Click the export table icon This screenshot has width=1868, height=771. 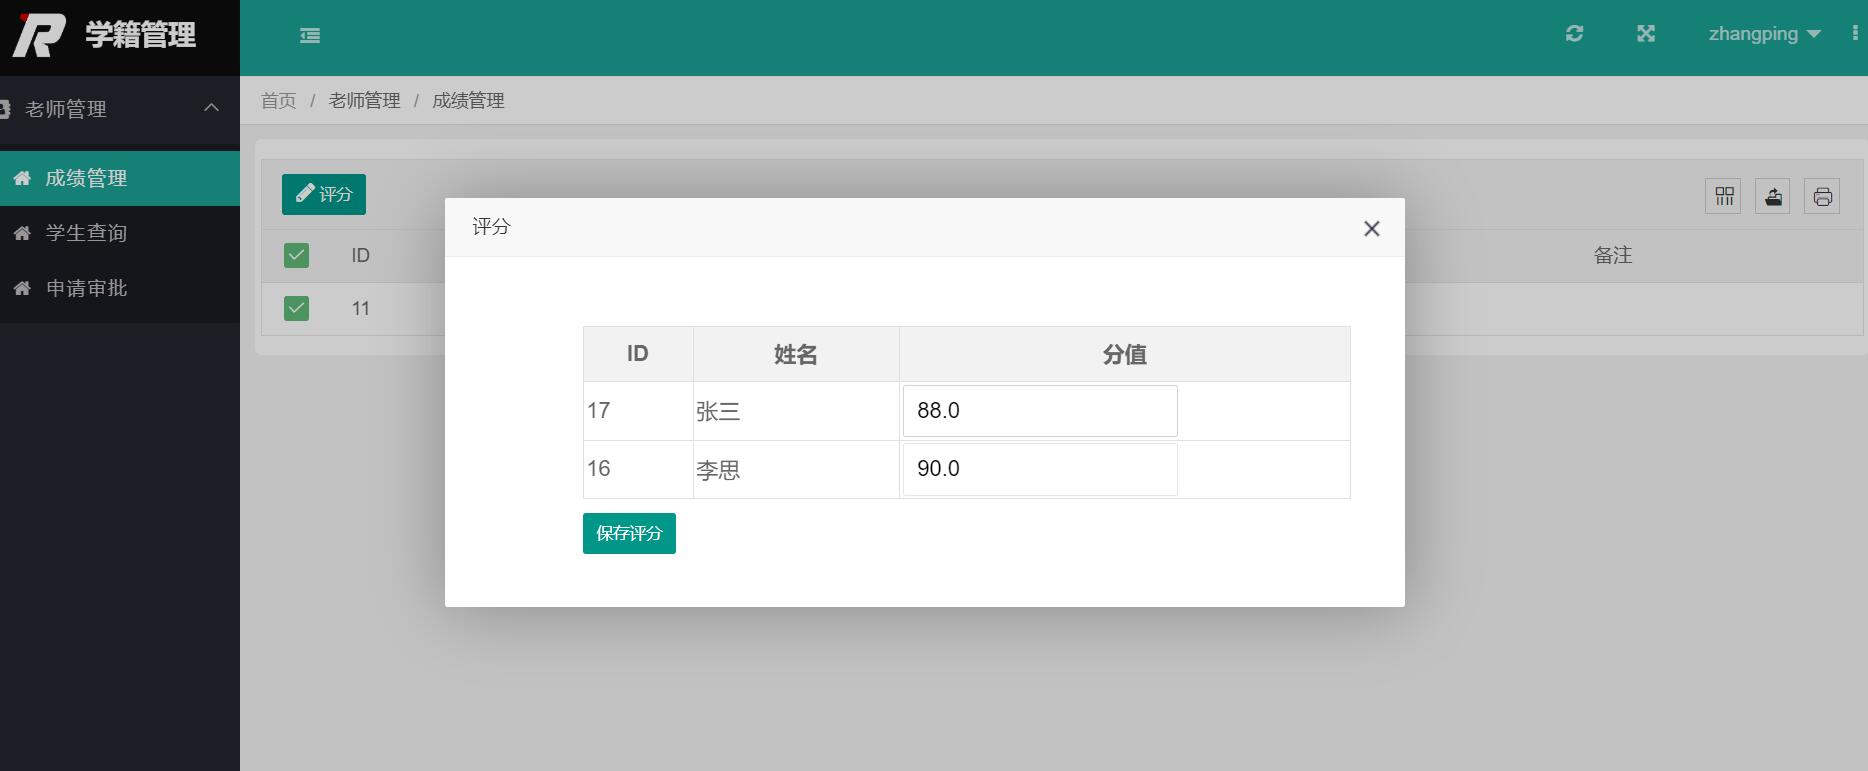pos(1773,196)
